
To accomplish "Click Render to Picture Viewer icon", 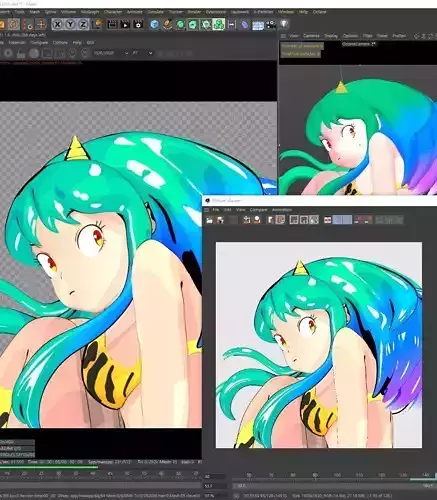I will (x=125, y=24).
